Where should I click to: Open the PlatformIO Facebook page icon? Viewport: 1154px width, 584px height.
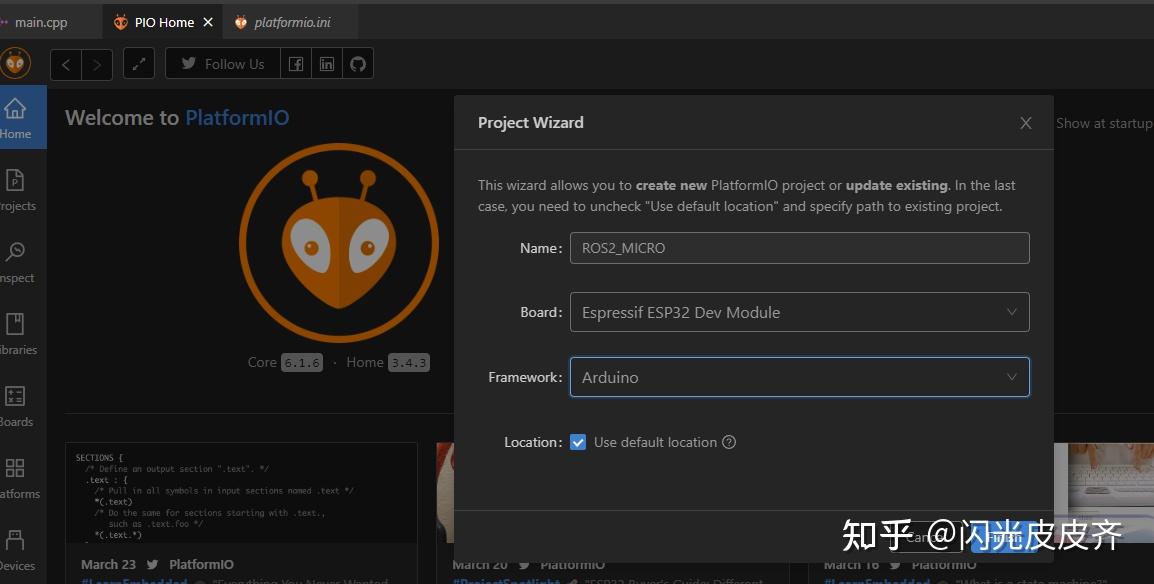tap(296, 63)
